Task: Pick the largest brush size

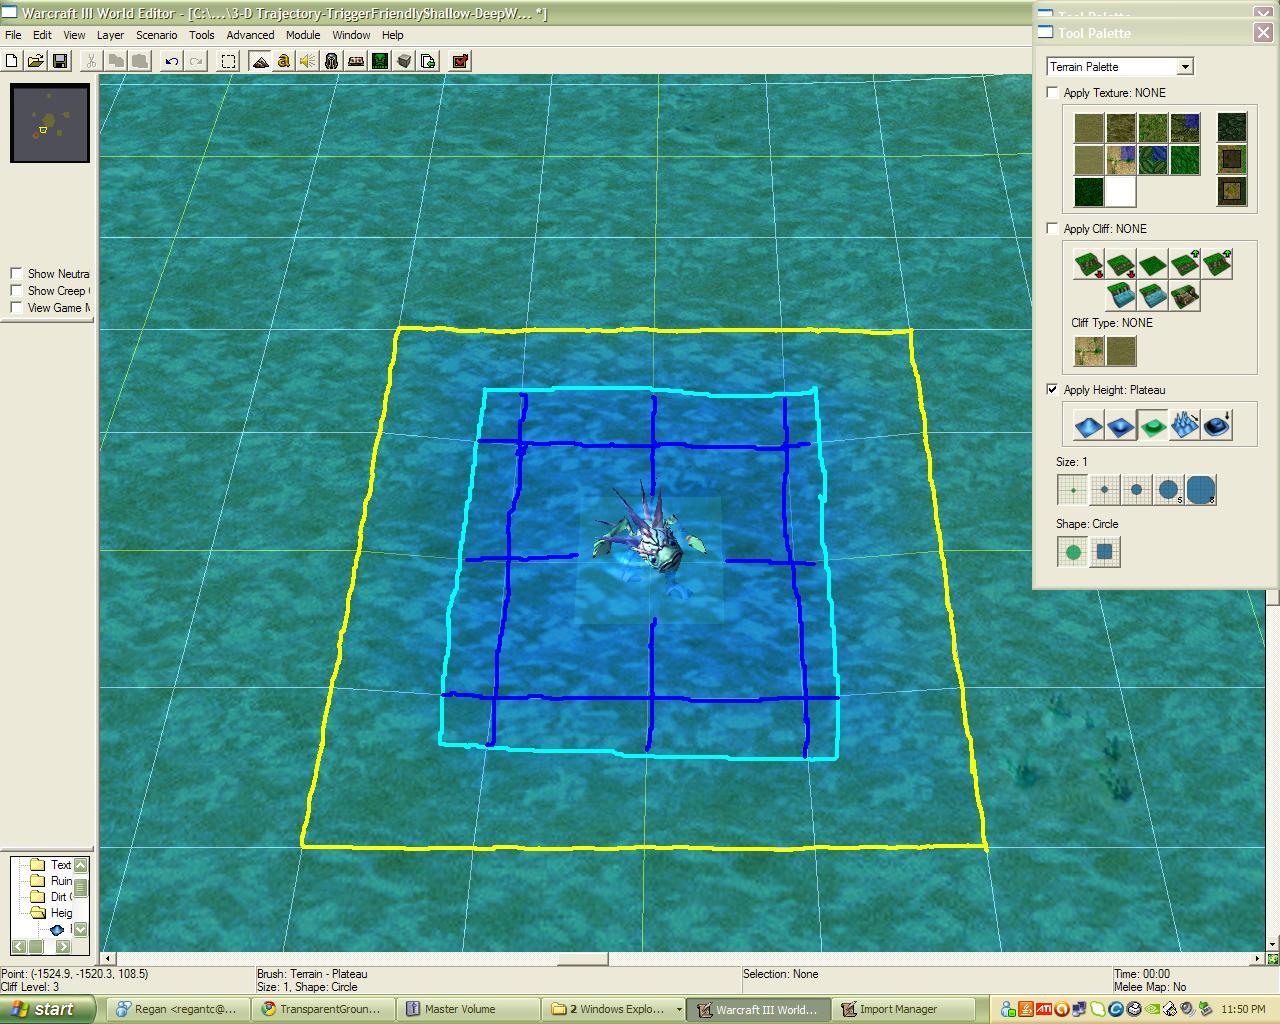Action: click(1200, 490)
